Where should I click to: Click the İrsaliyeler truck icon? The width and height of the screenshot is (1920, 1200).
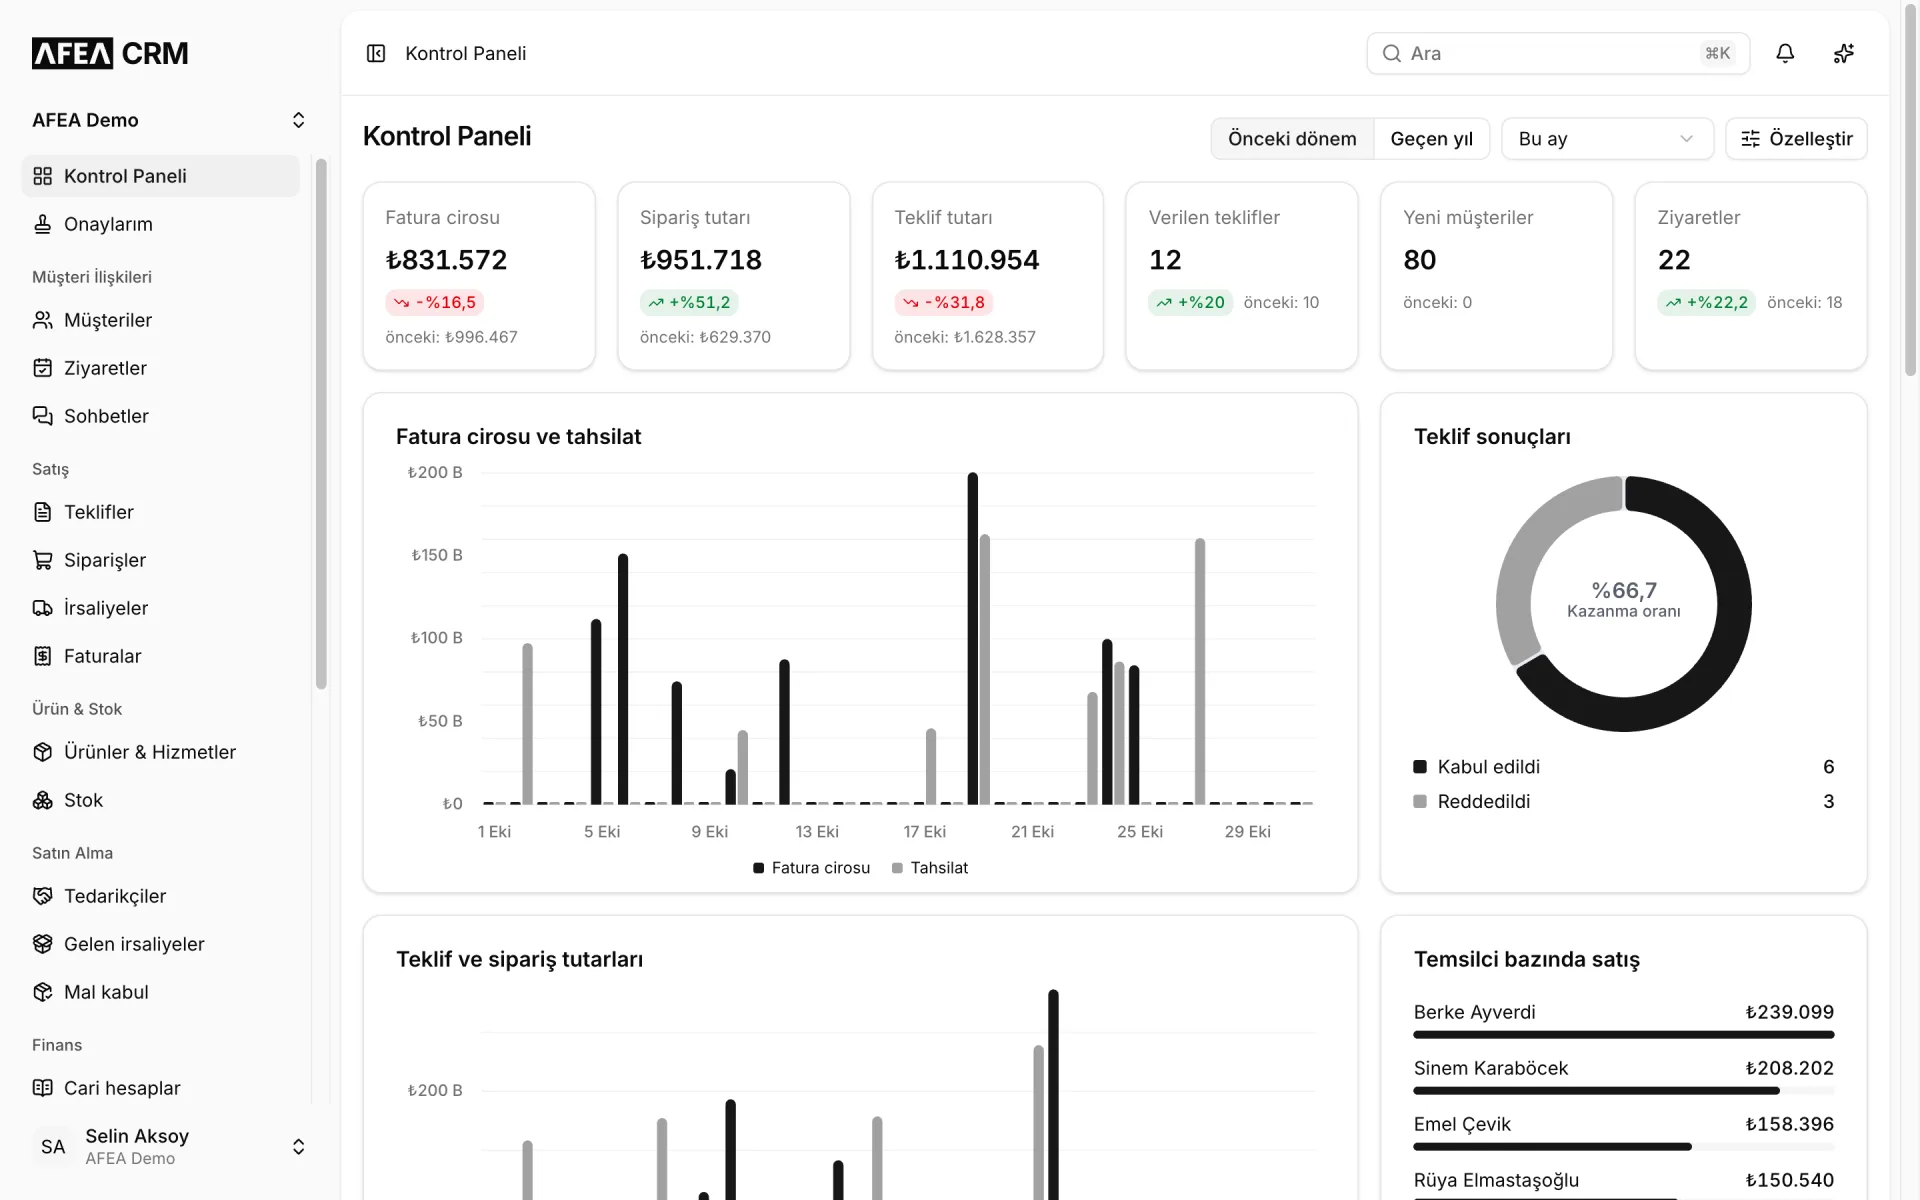42,608
